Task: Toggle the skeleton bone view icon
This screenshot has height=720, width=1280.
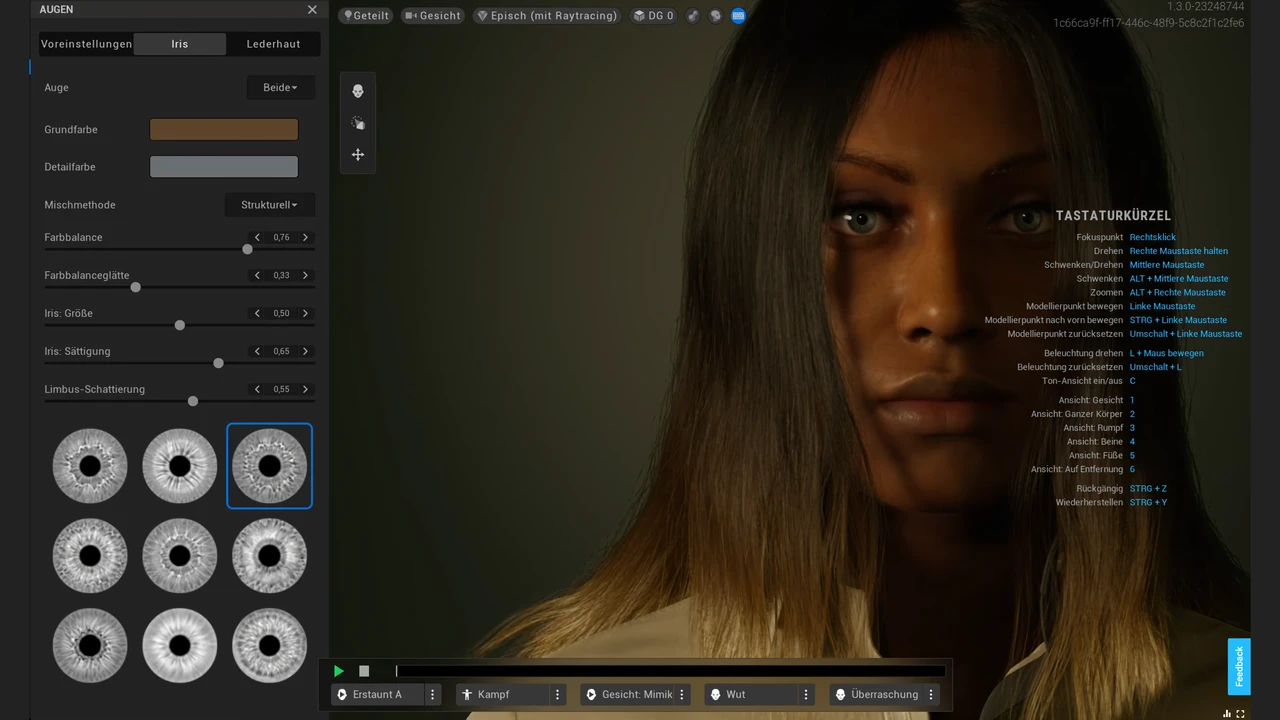Action: click(x=693, y=16)
